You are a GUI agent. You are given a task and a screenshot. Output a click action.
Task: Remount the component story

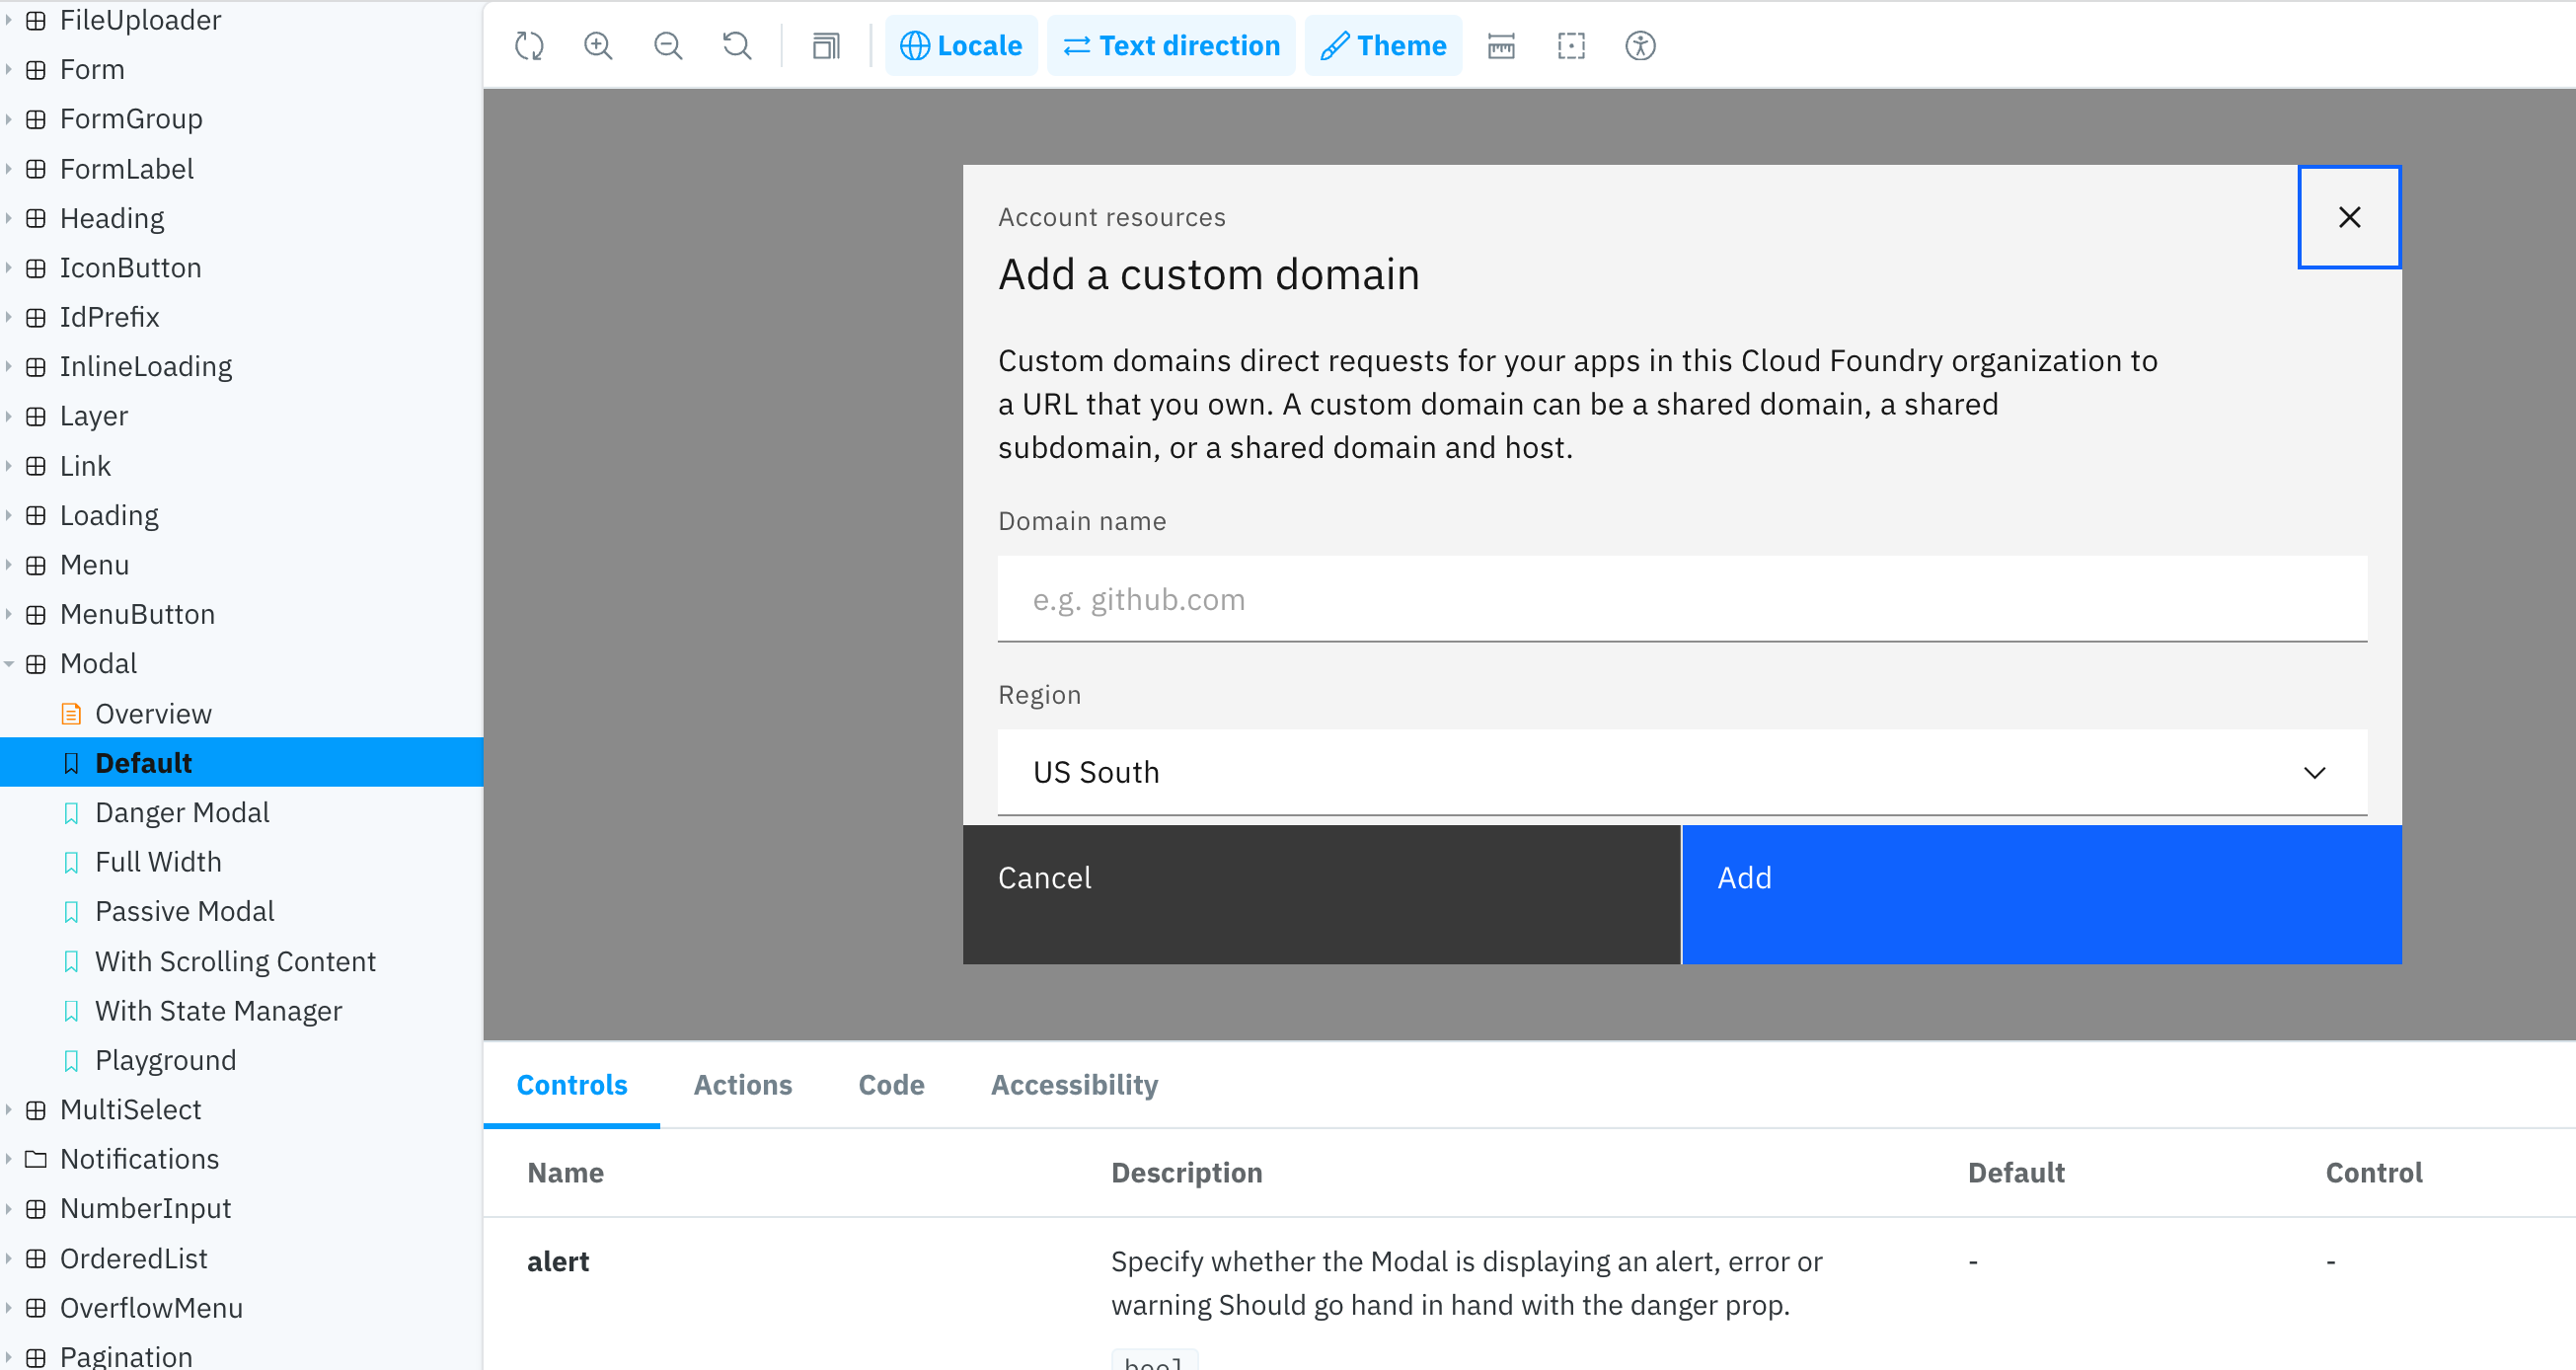point(529,45)
